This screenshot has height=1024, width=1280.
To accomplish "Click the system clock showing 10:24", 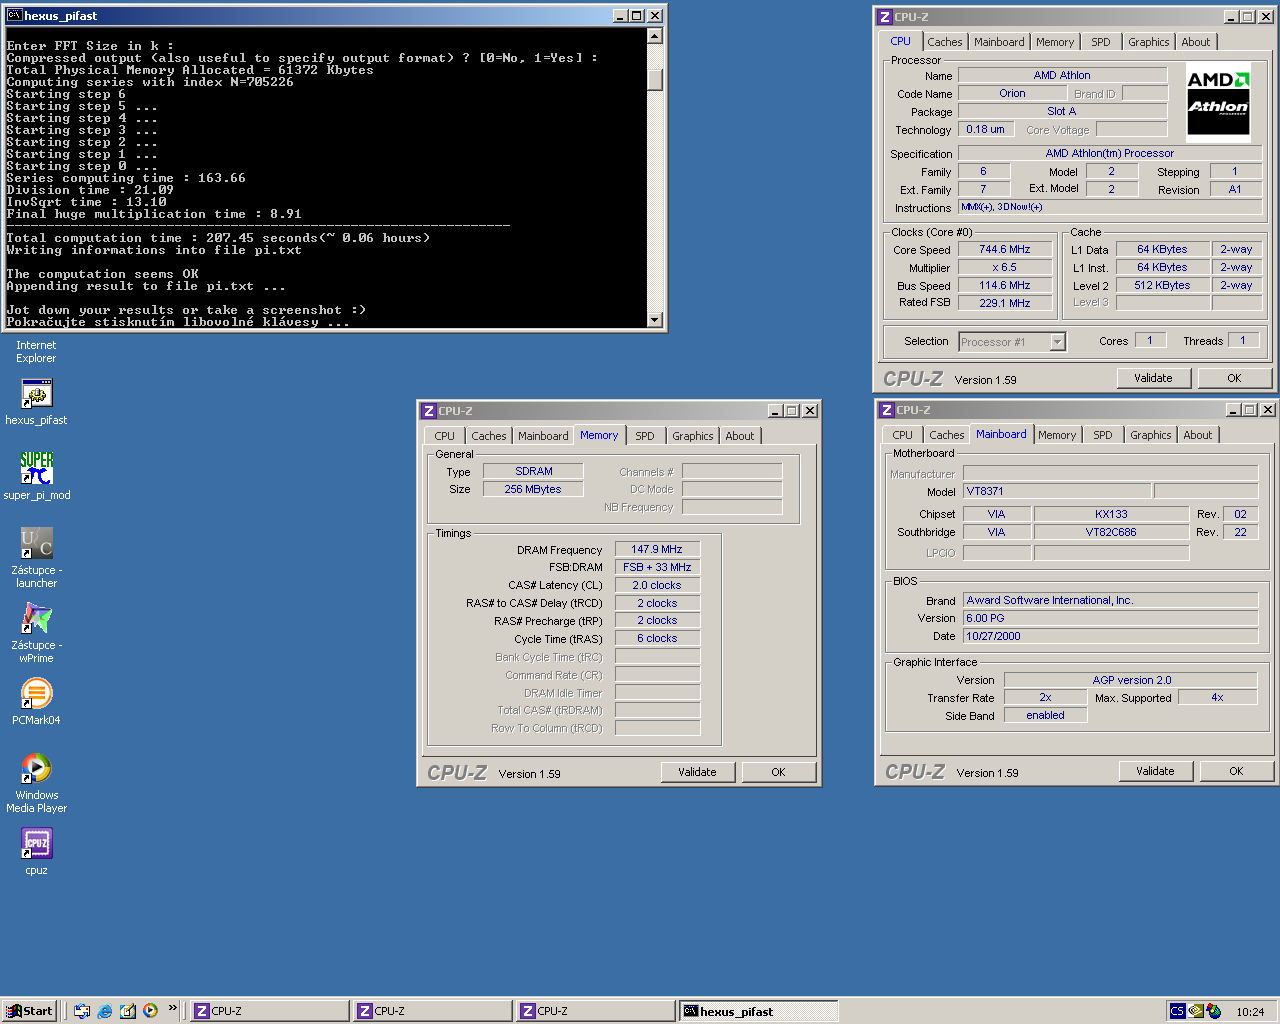I will [x=1250, y=1012].
